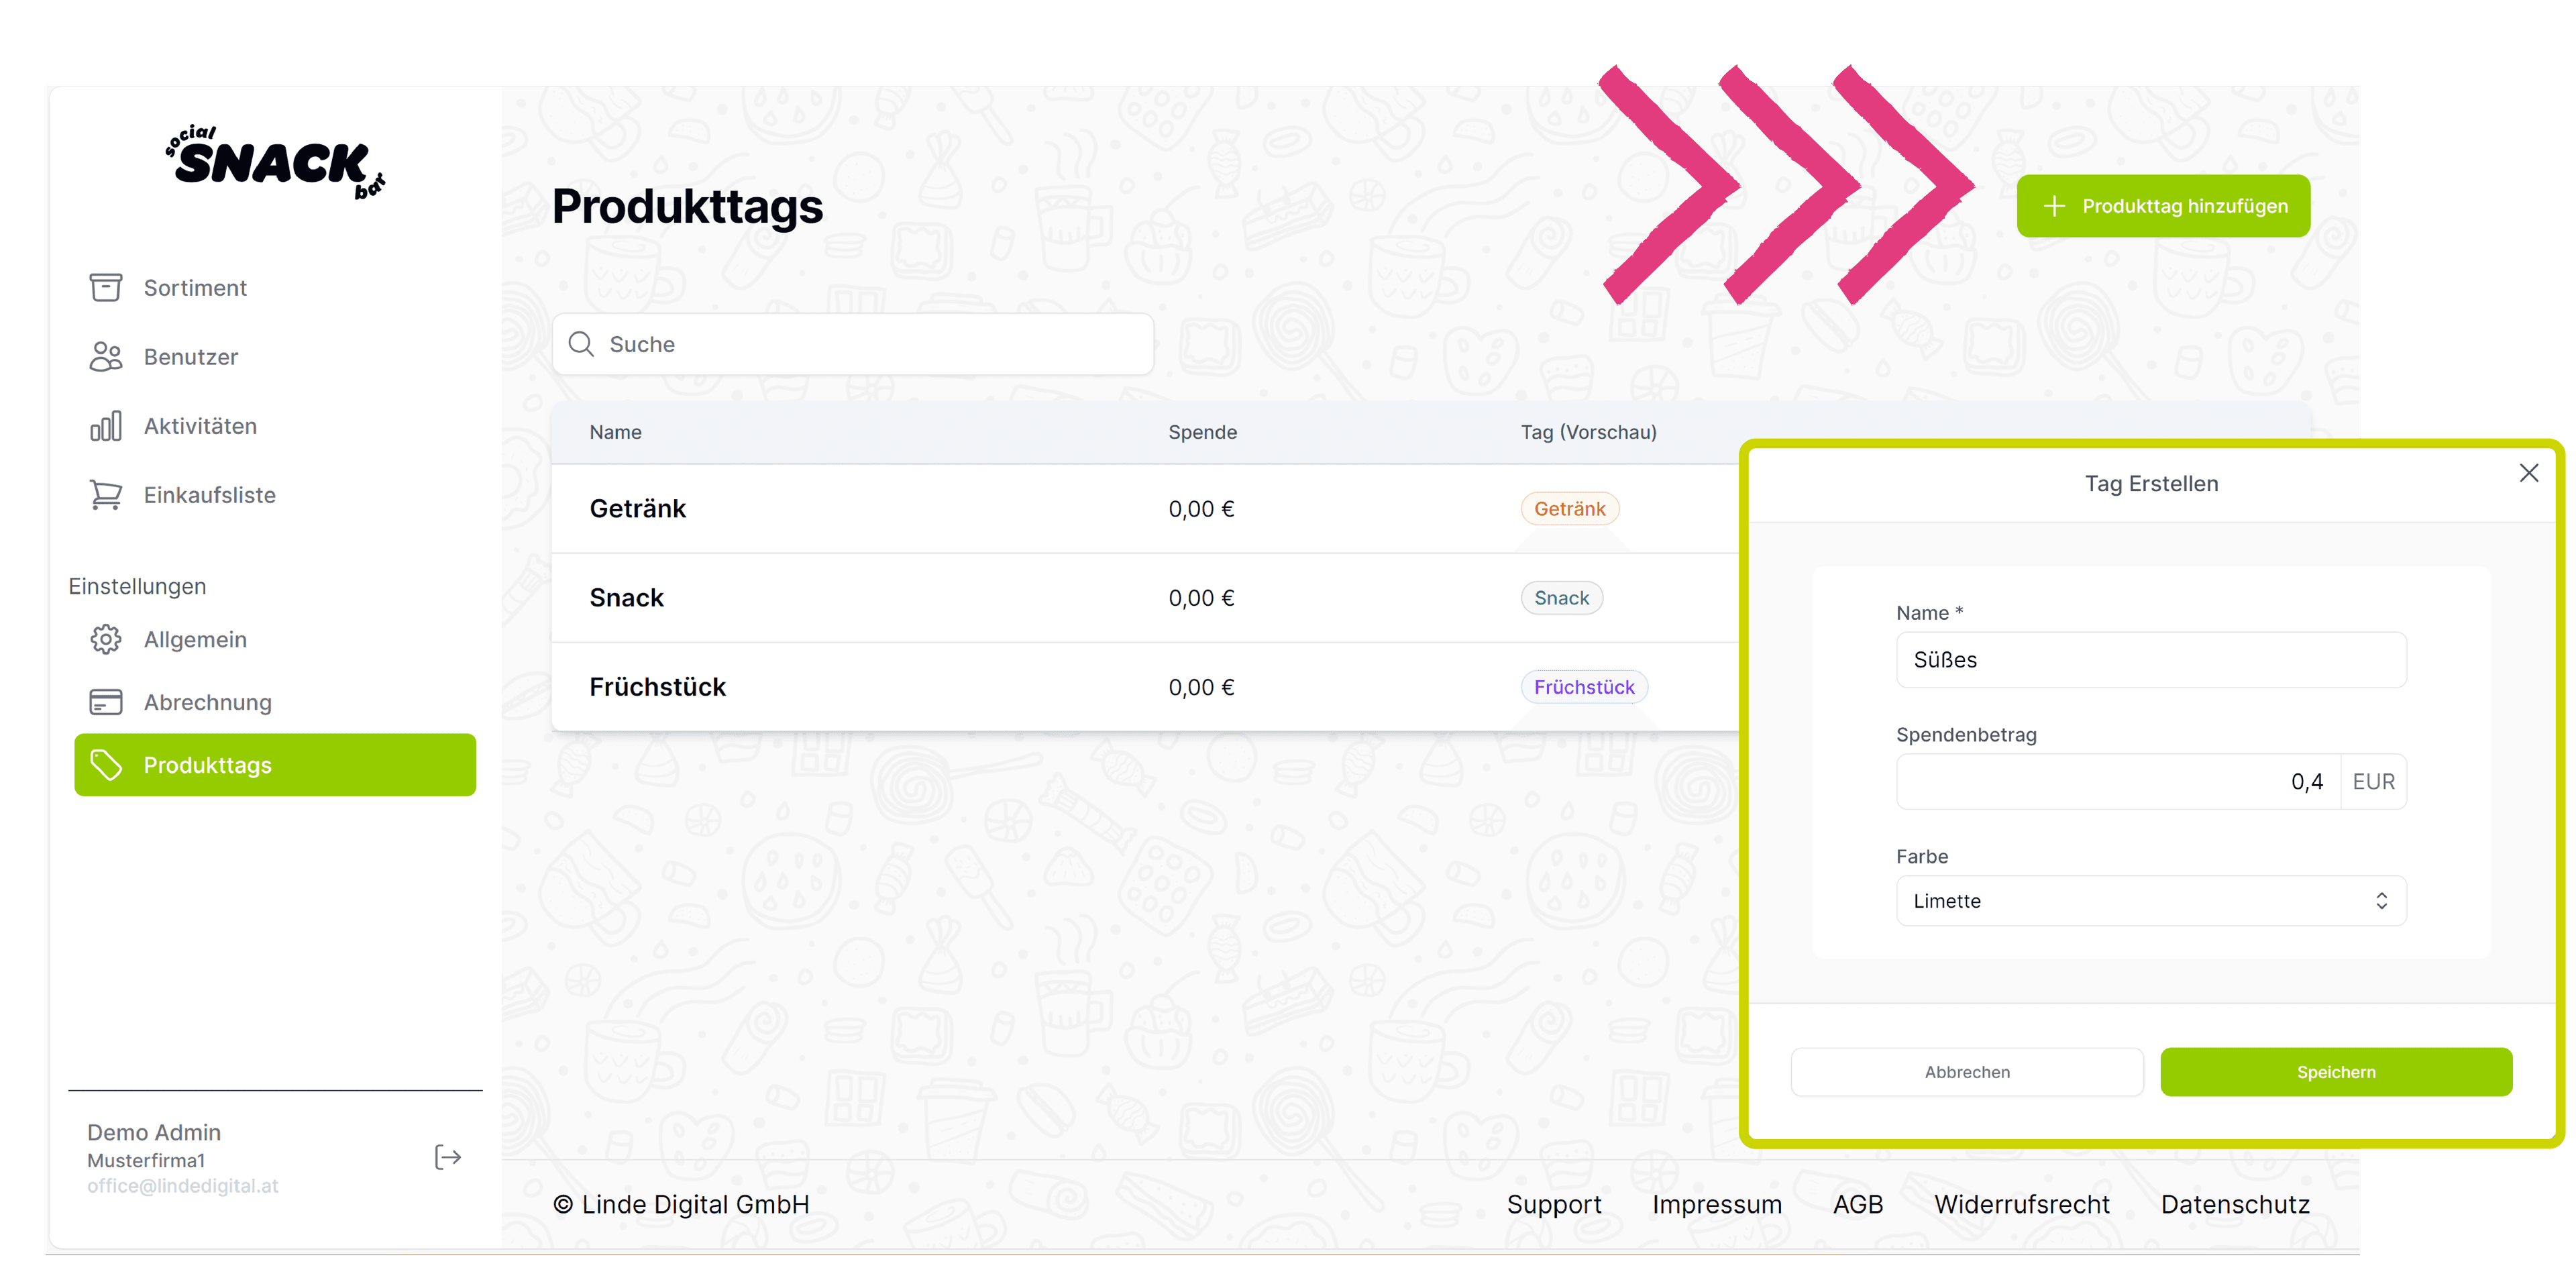Cancel the dialog with Abbrechen

pos(1966,1072)
